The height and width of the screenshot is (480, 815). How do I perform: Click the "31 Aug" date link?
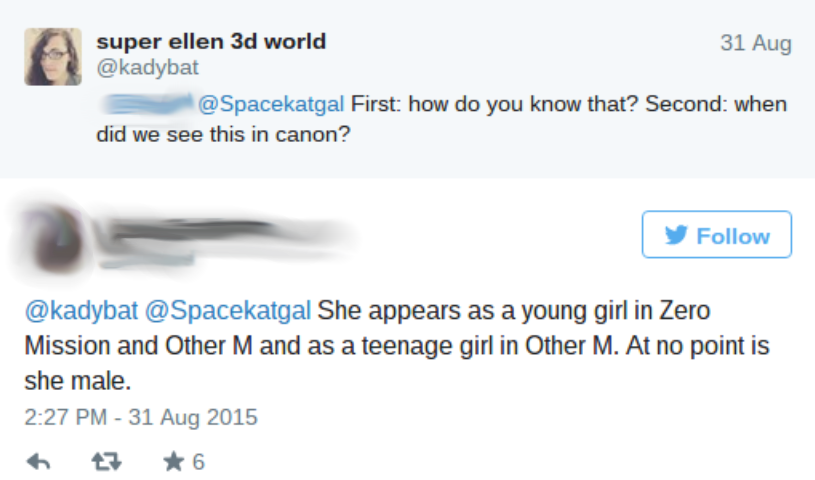click(x=755, y=43)
